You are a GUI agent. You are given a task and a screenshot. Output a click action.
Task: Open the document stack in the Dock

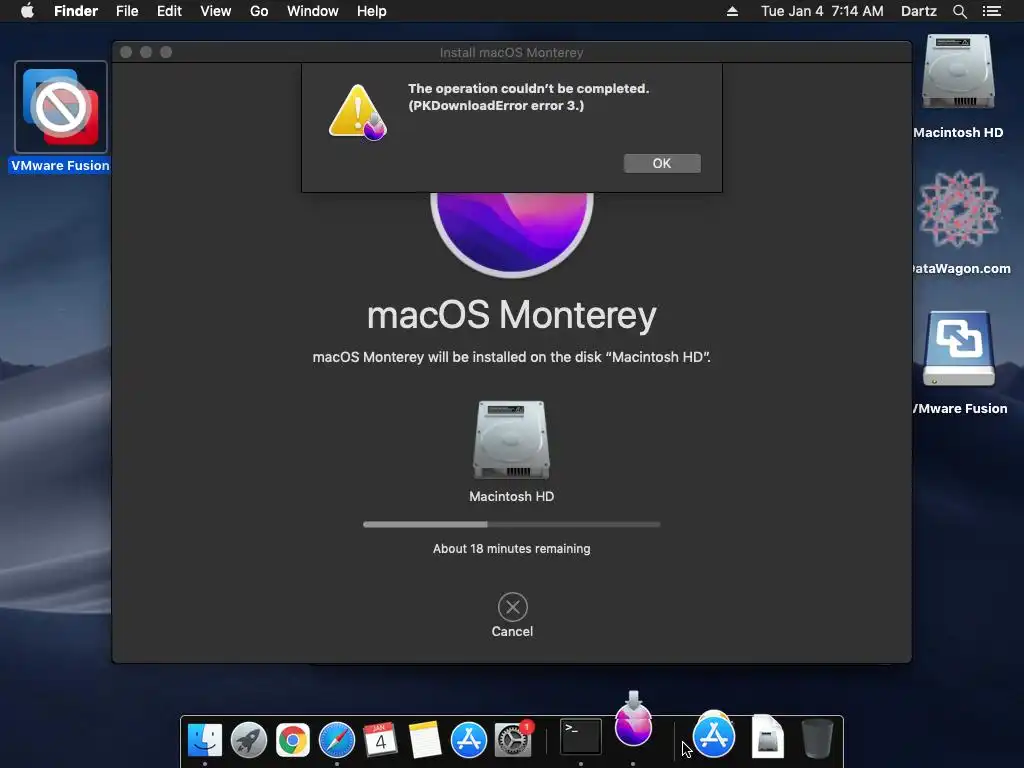click(767, 737)
